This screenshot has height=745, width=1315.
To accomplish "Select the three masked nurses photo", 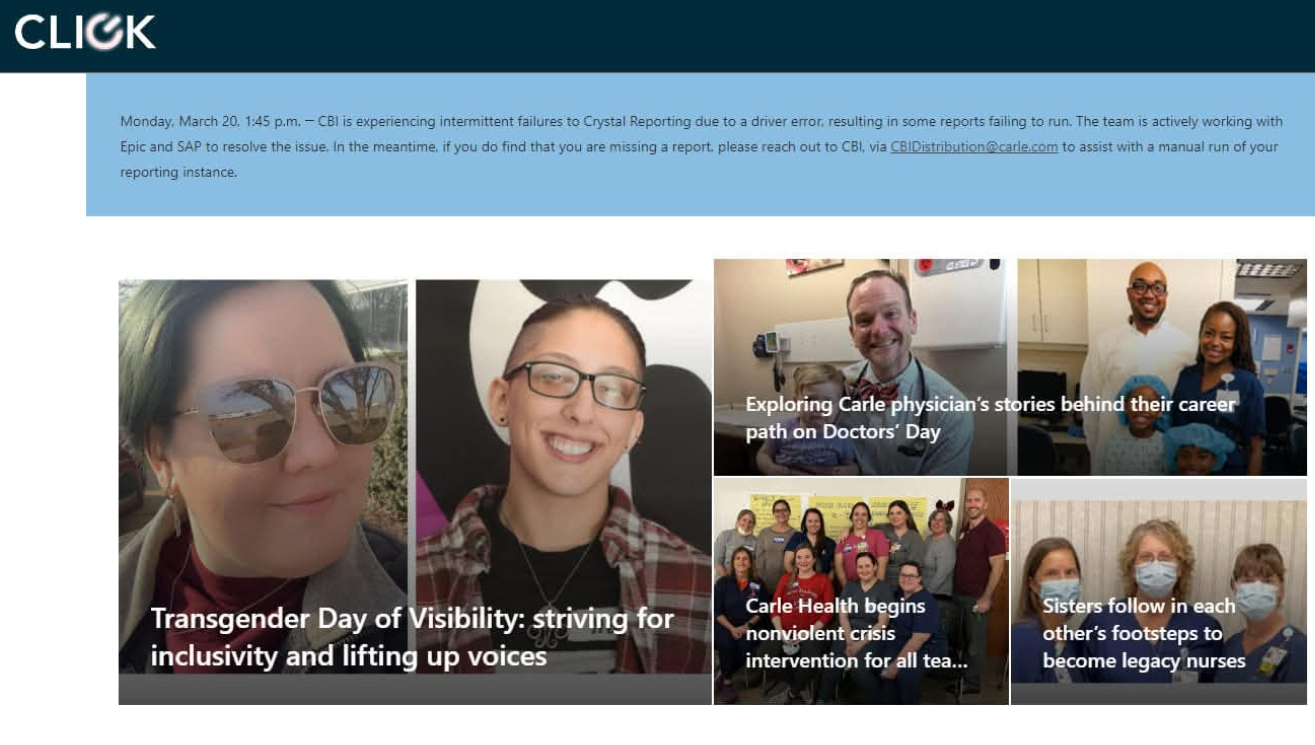I will click(x=1159, y=581).
